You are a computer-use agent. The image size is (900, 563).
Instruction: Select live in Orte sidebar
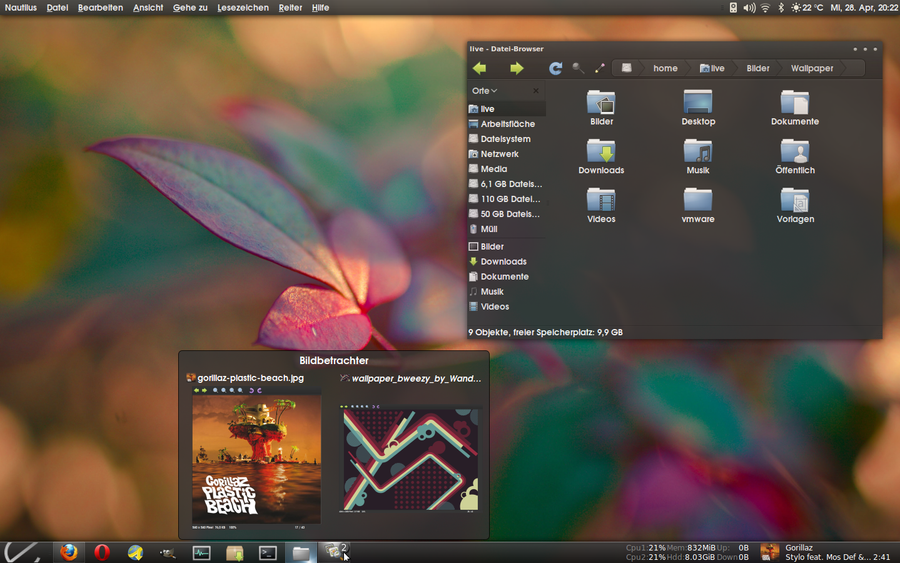[506, 108]
